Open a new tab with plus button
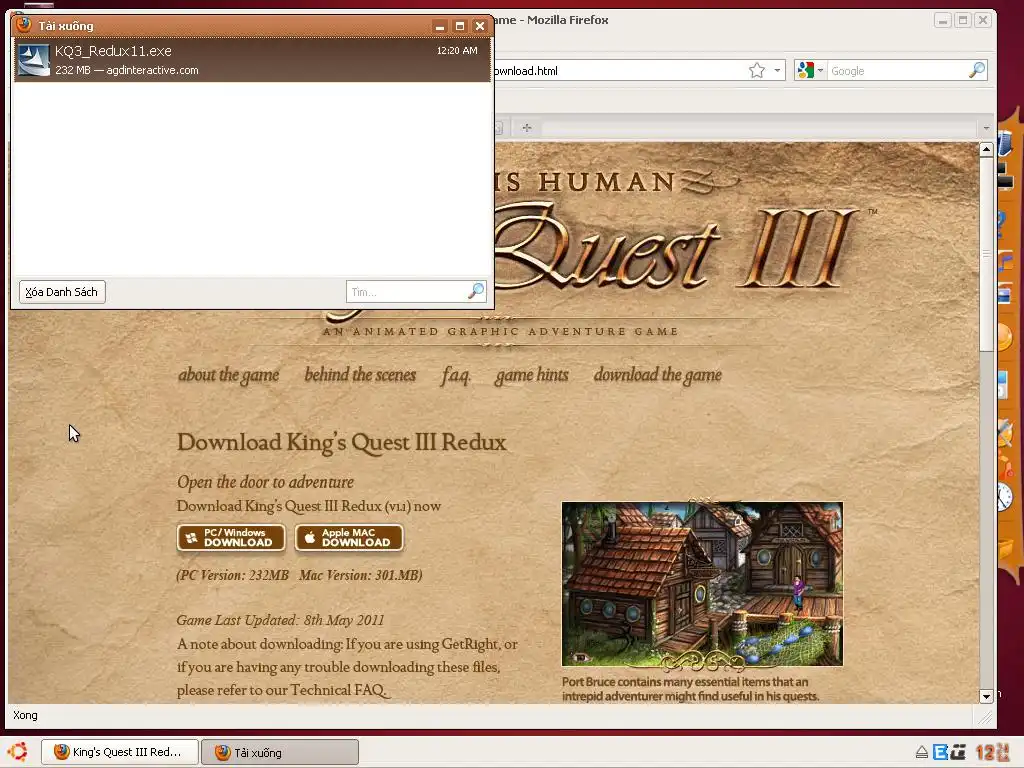Screen dimensions: 1024x768 [x=526, y=127]
